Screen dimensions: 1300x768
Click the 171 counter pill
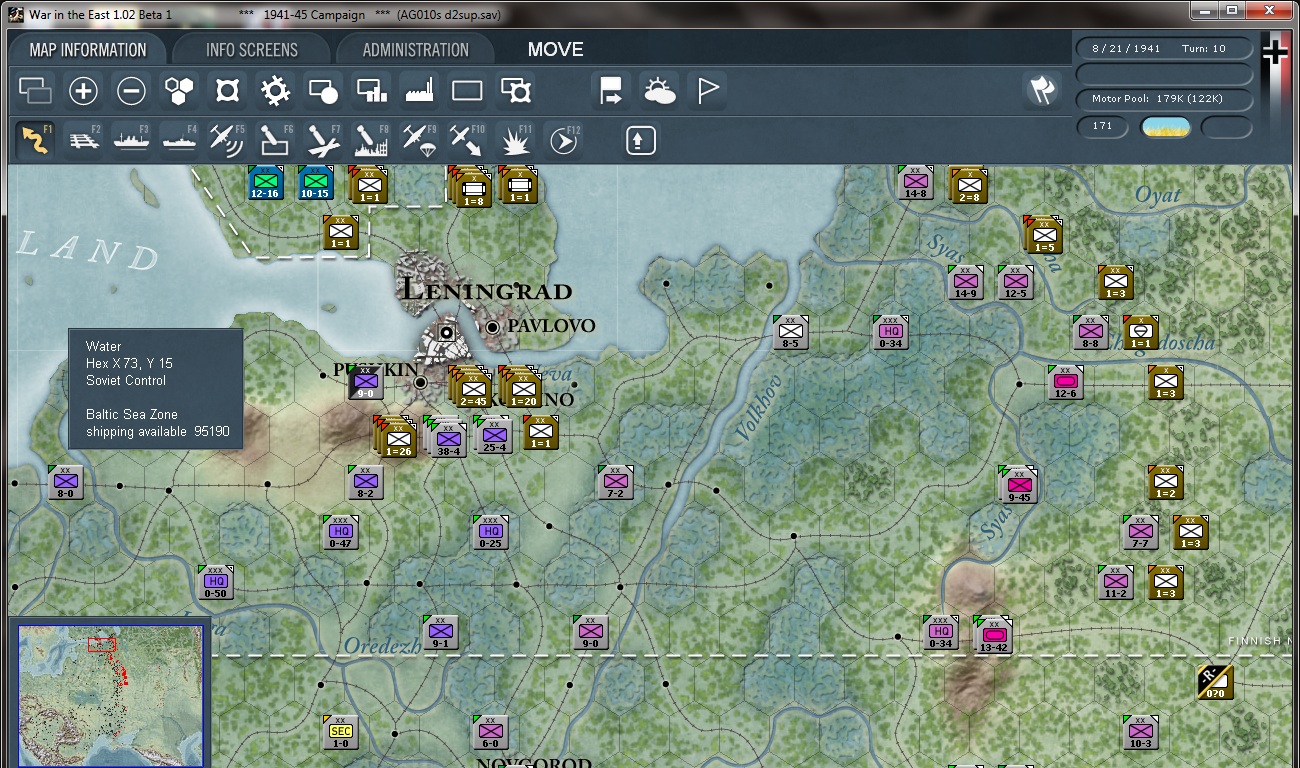(1102, 126)
